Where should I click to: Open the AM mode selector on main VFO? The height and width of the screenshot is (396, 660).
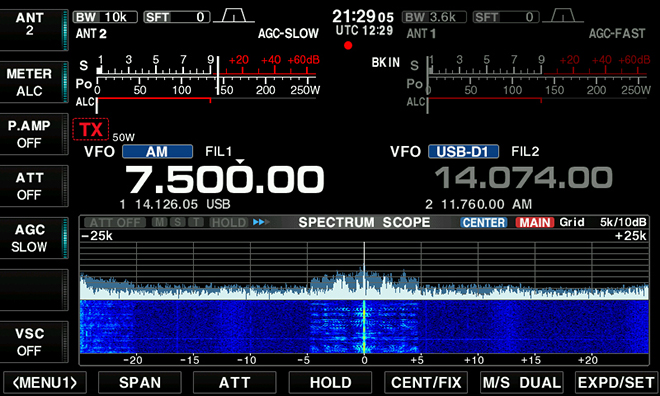pos(157,151)
